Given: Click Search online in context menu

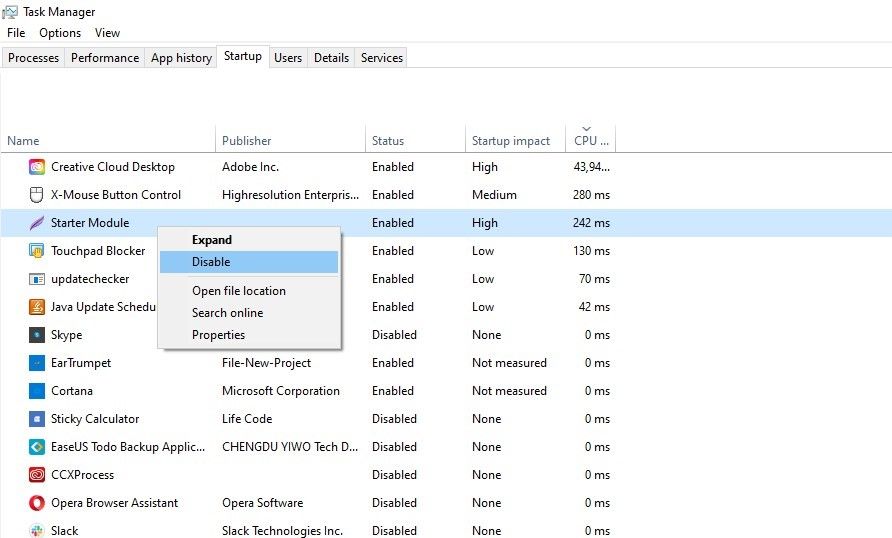Looking at the screenshot, I should pos(228,313).
